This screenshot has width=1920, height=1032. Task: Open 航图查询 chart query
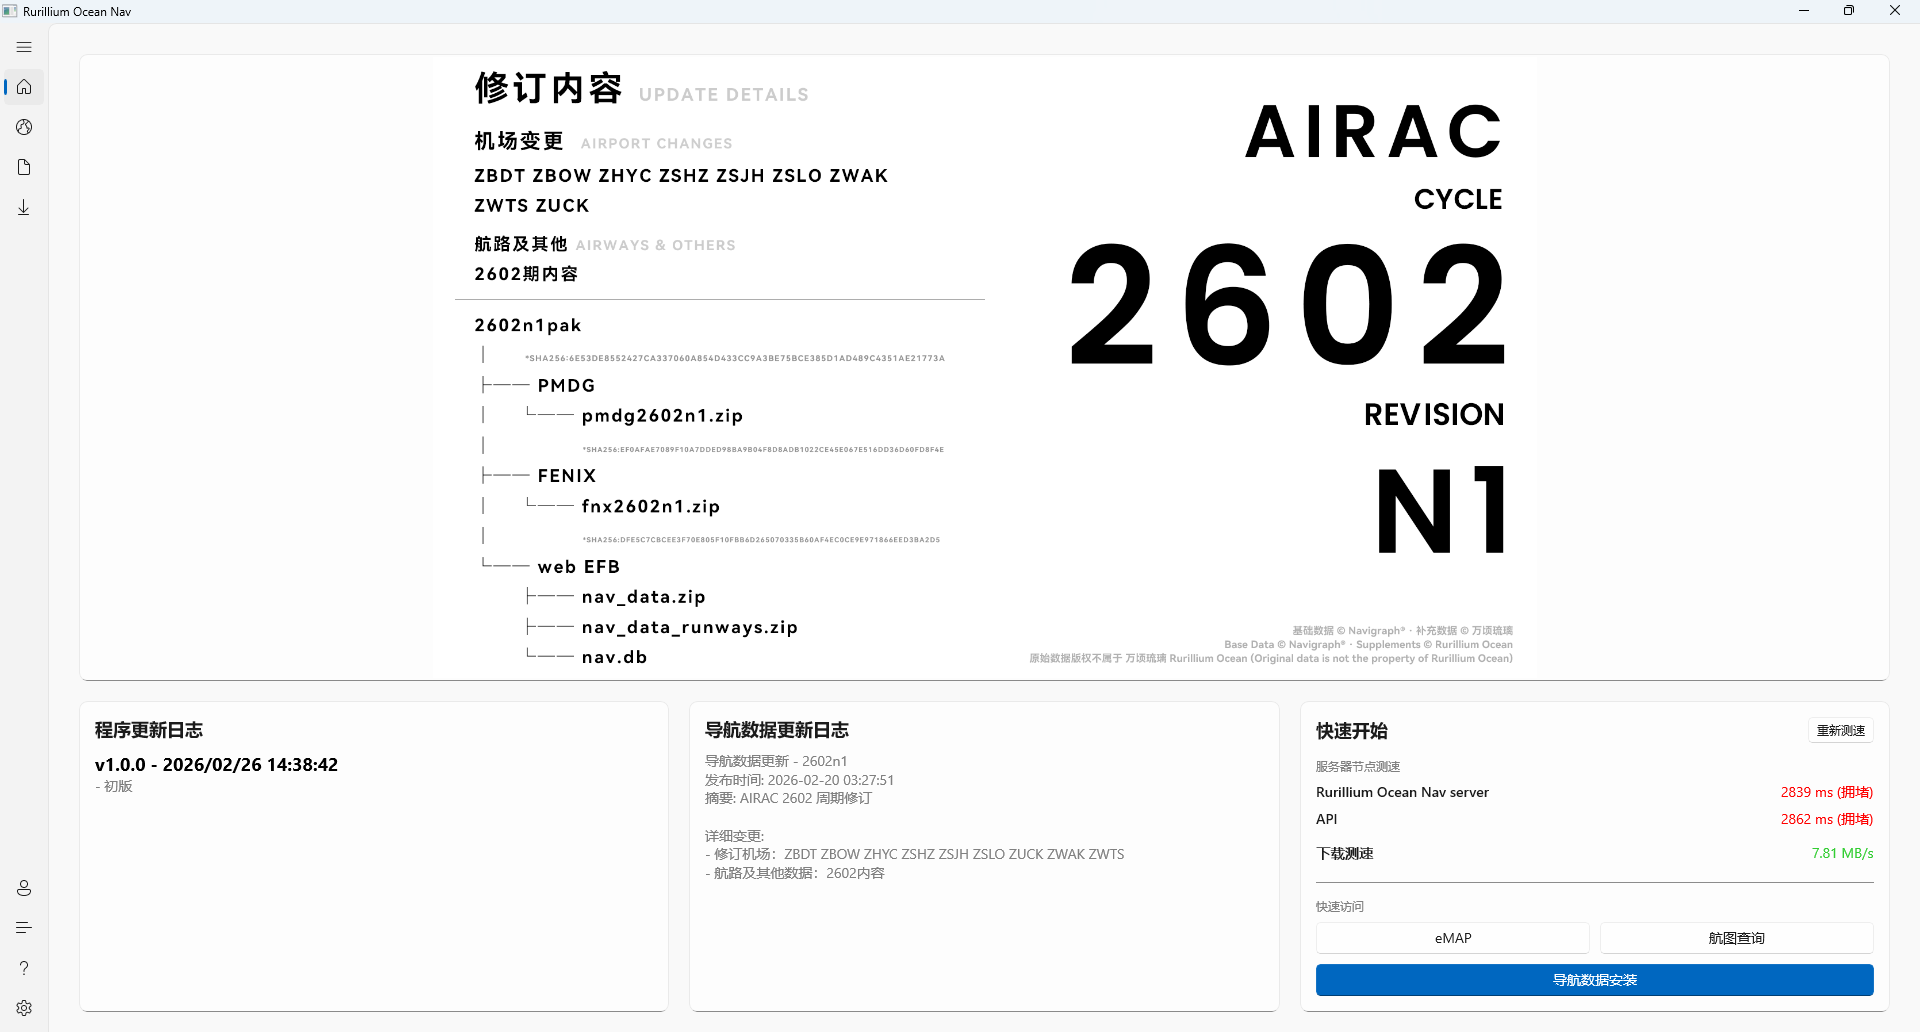[x=1736, y=938]
